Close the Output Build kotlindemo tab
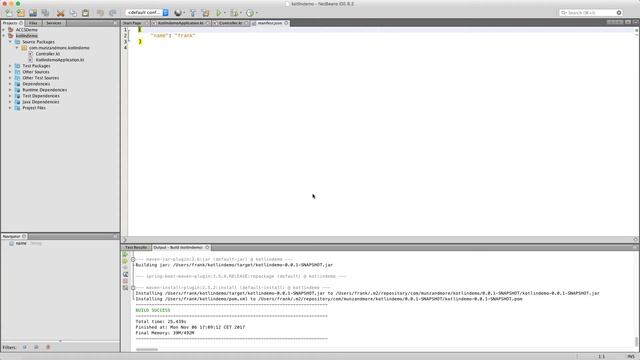This screenshot has height=360, width=640. pyautogui.click(x=207, y=247)
